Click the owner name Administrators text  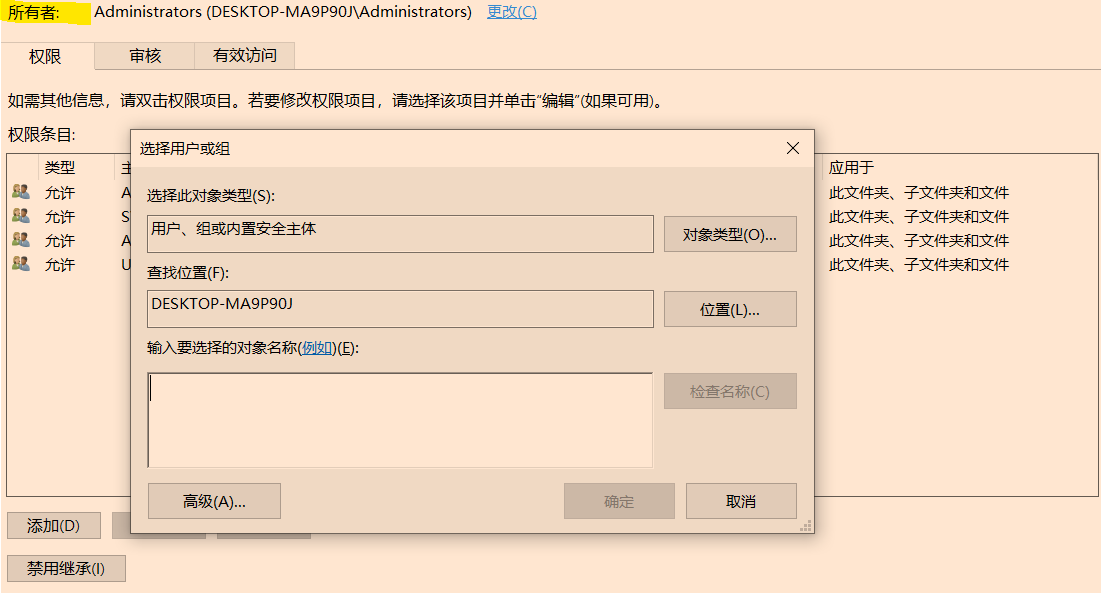pyautogui.click(x=283, y=12)
